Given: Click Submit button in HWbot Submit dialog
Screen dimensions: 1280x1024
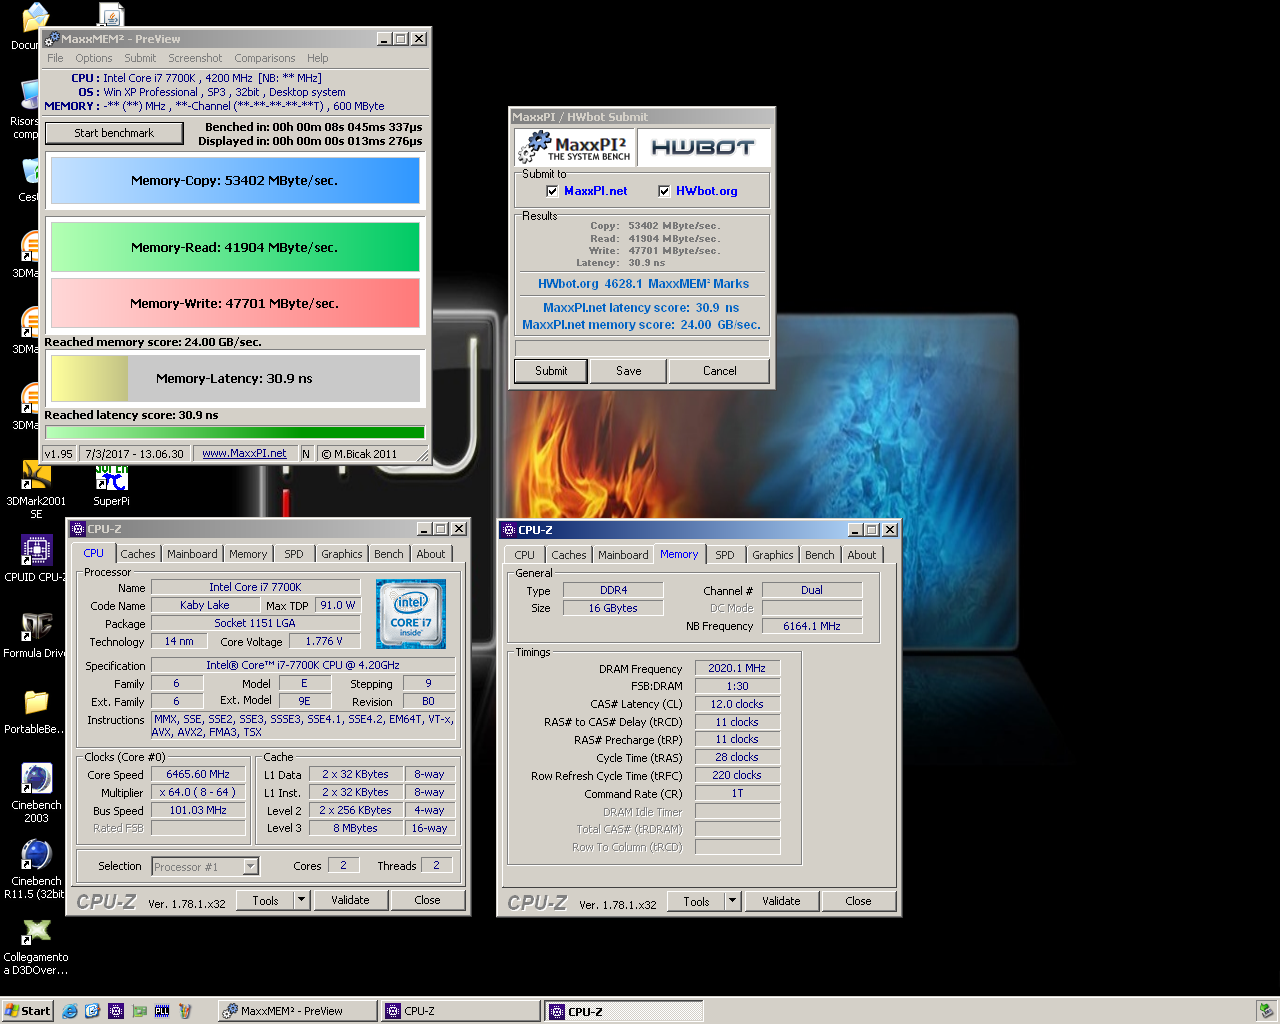Looking at the screenshot, I should coord(551,371).
